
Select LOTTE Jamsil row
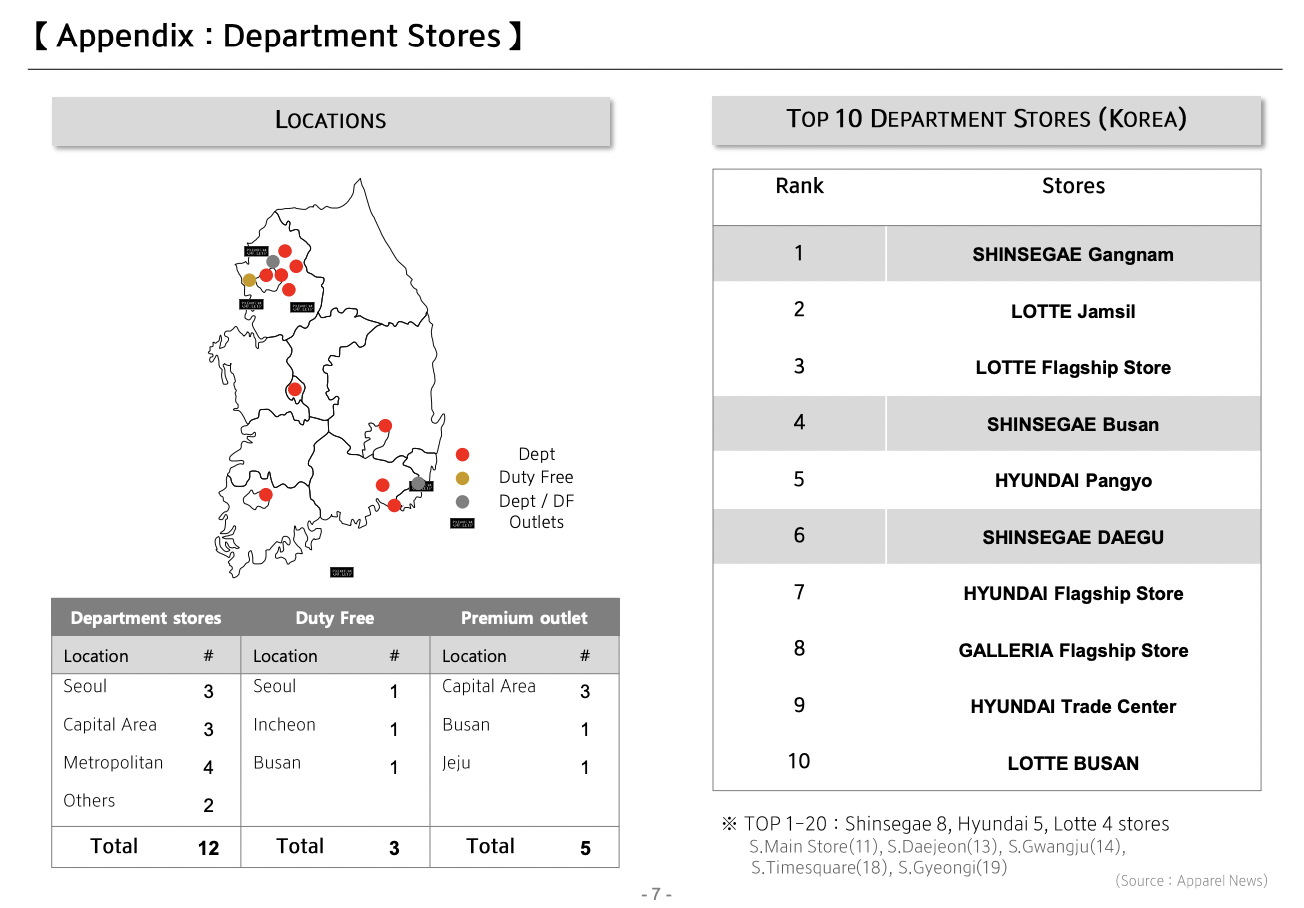click(987, 311)
